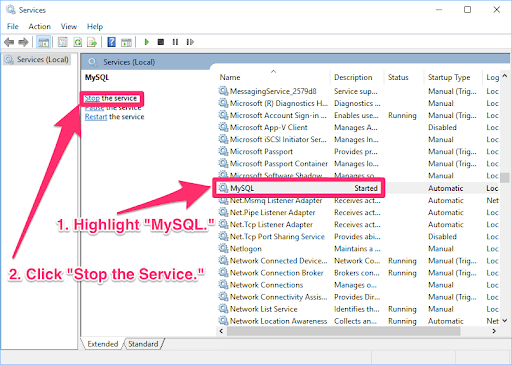Open the Help toolbar icon
512x365 pixels.
click(111, 42)
